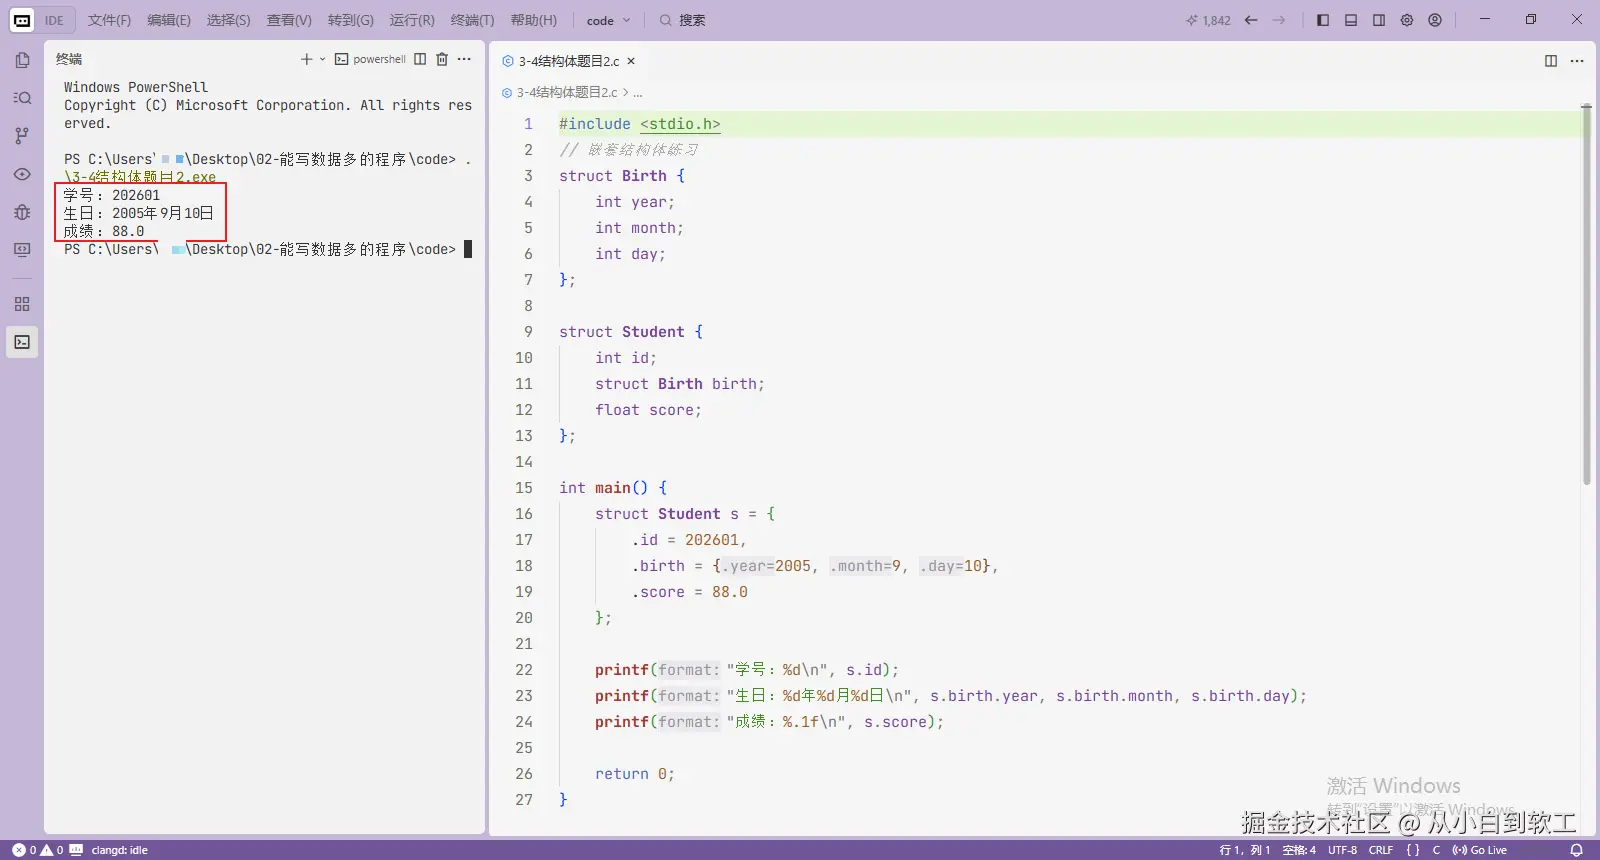Delete the terminal with trash icon

(442, 59)
